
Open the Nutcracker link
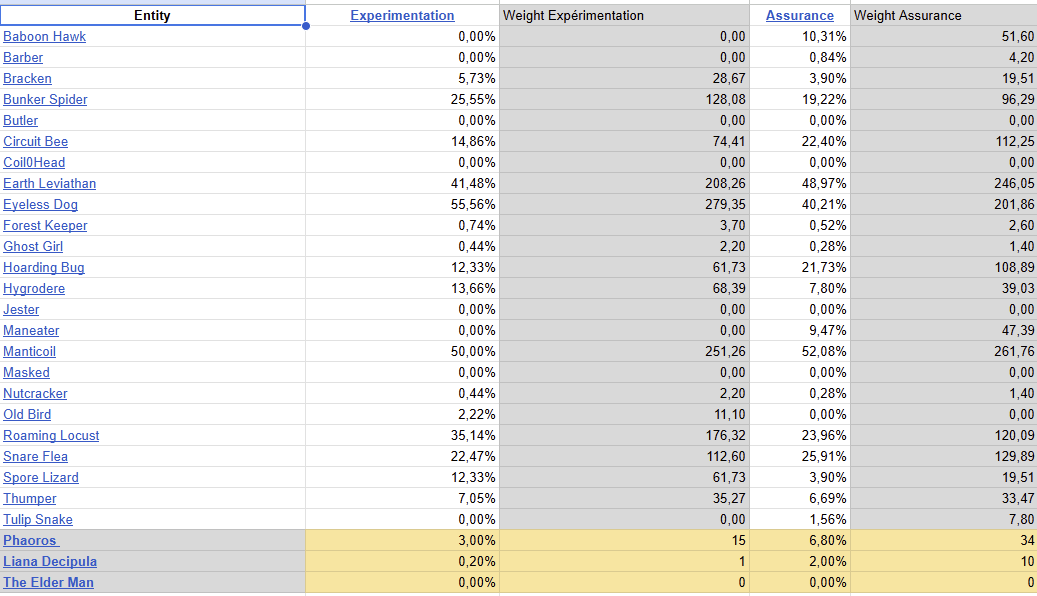pyautogui.click(x=35, y=394)
